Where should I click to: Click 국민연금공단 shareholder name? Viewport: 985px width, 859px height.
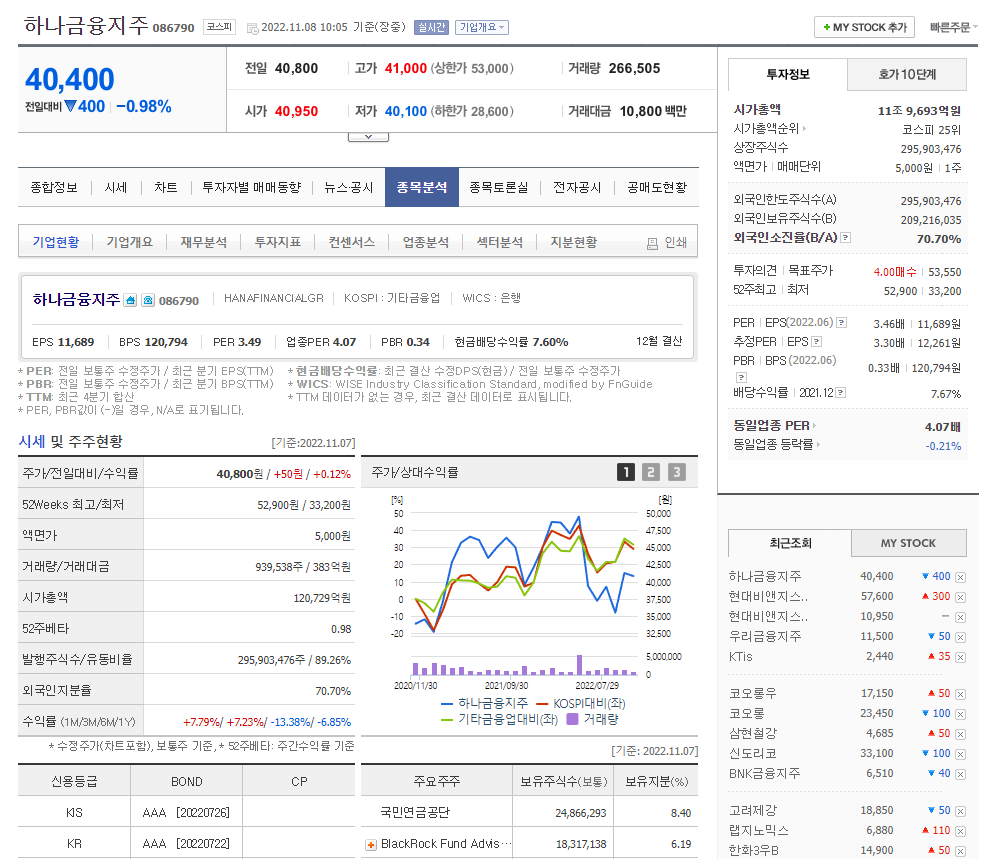coord(415,812)
